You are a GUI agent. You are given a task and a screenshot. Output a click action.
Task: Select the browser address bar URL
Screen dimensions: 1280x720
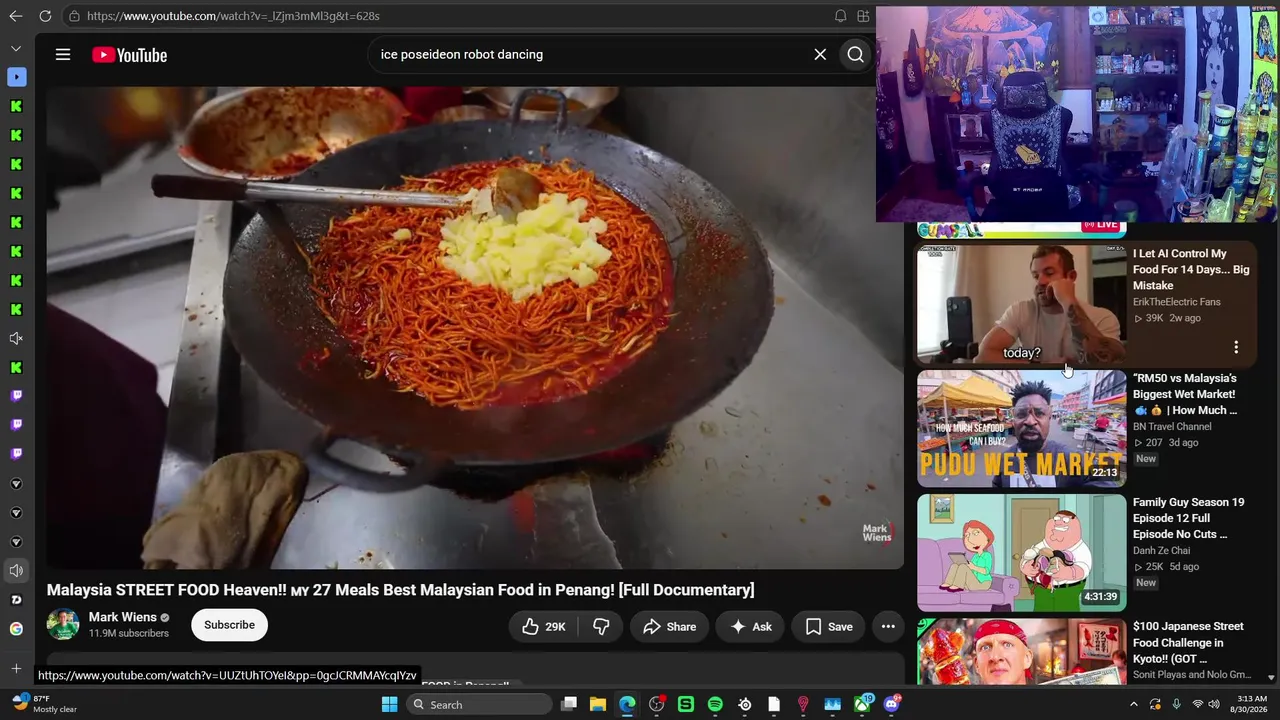point(233,16)
